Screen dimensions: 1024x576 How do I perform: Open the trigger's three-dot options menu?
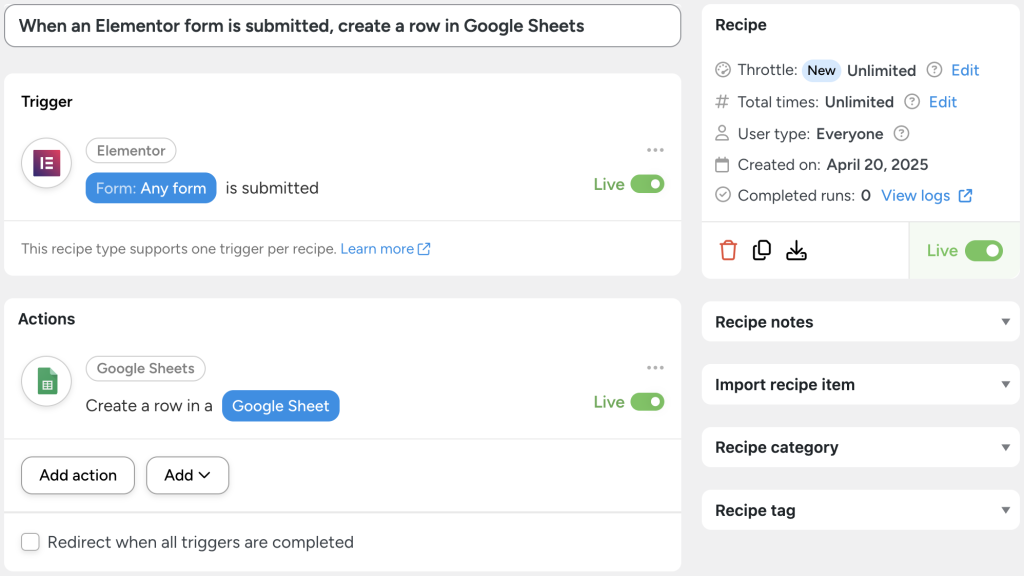[655, 149]
